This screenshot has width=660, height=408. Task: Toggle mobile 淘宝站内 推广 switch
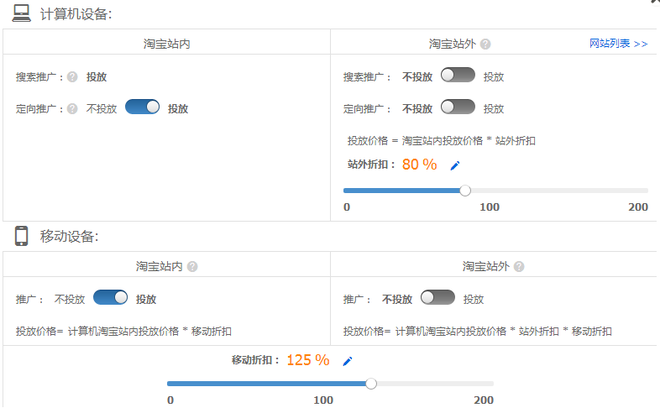[110, 298]
